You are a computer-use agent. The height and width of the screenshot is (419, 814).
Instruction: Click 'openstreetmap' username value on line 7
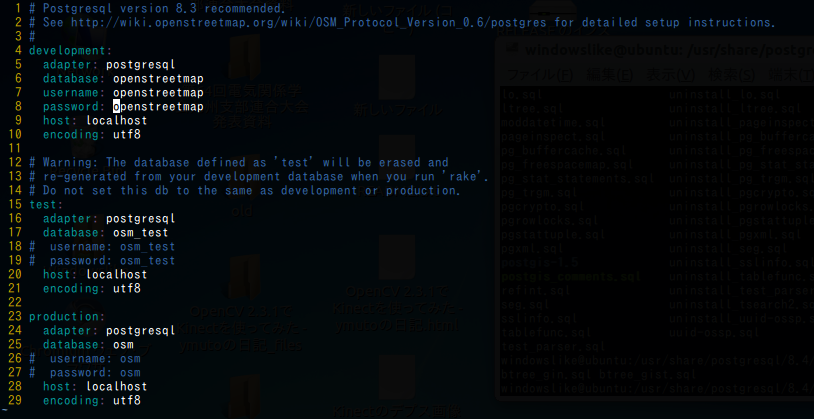[x=158, y=92]
